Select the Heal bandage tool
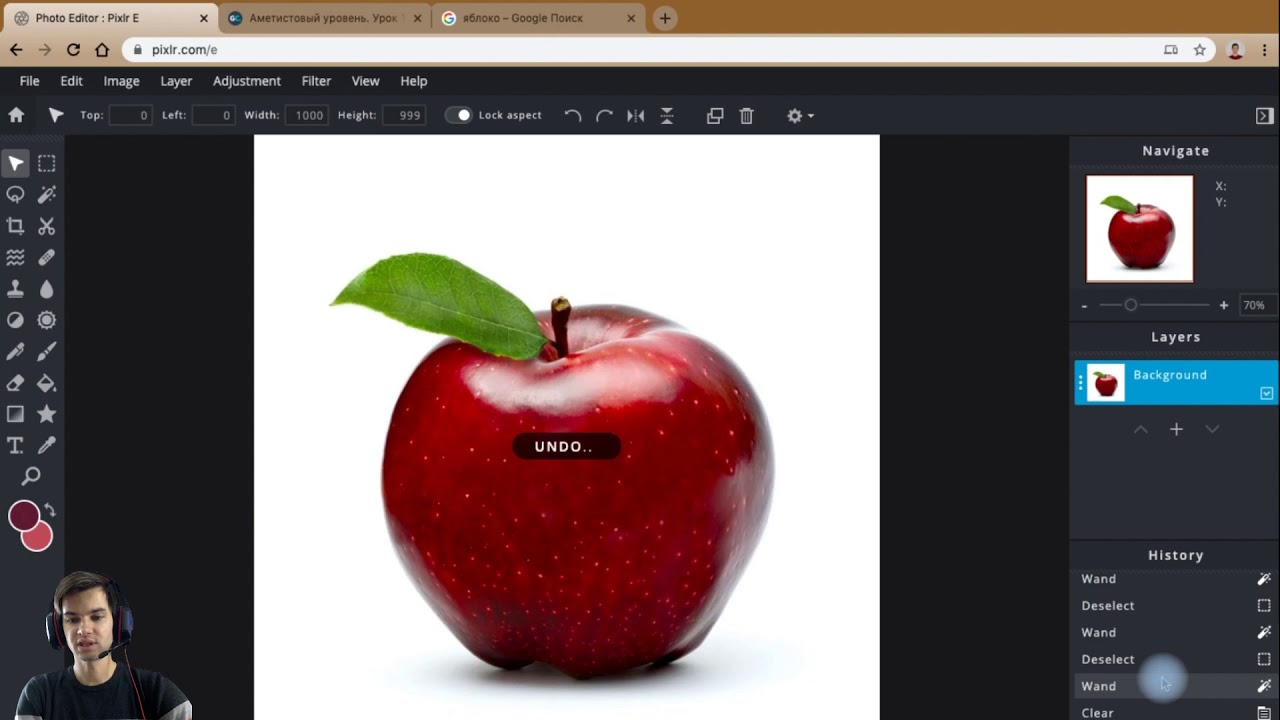Viewport: 1280px width, 720px height. [x=47, y=257]
